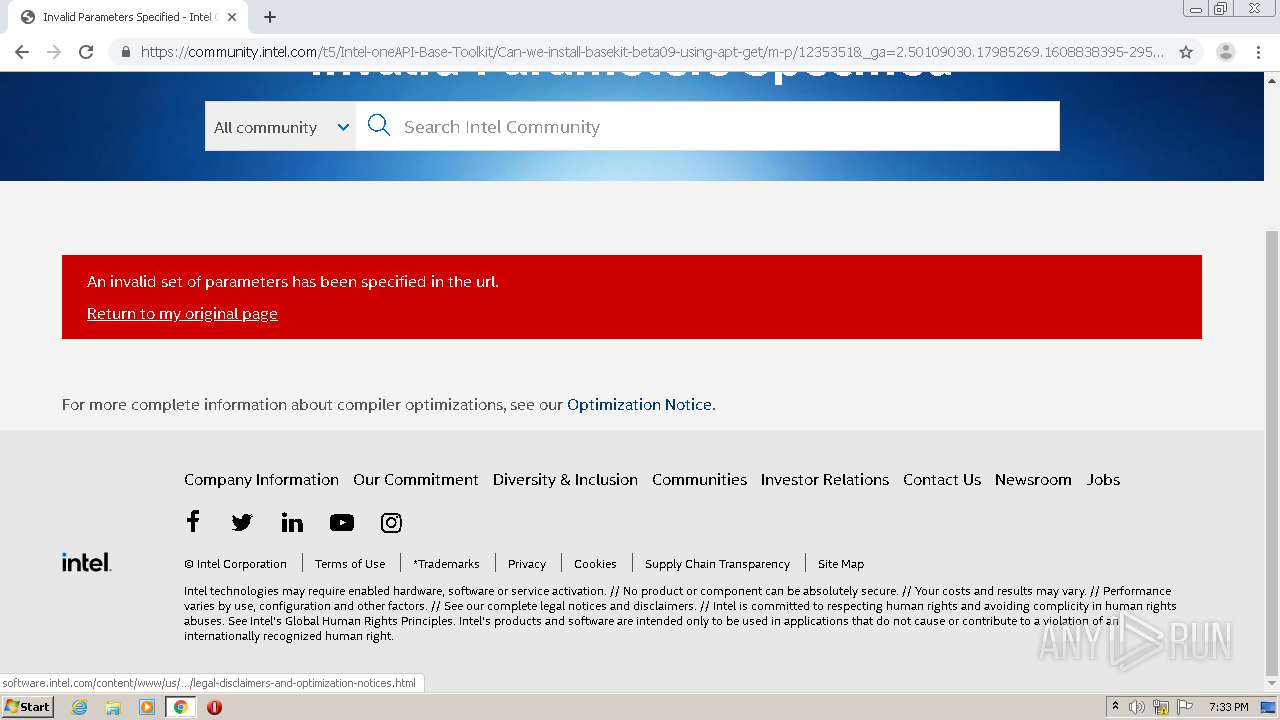Open the Chrome profile avatar icon

(1226, 52)
